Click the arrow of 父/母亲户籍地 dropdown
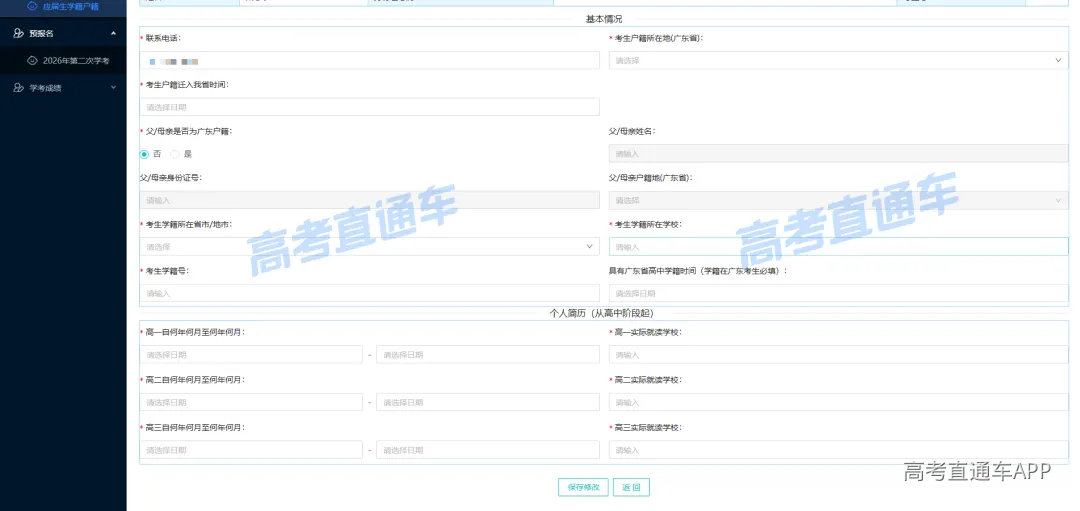1080x511 pixels. [1059, 200]
